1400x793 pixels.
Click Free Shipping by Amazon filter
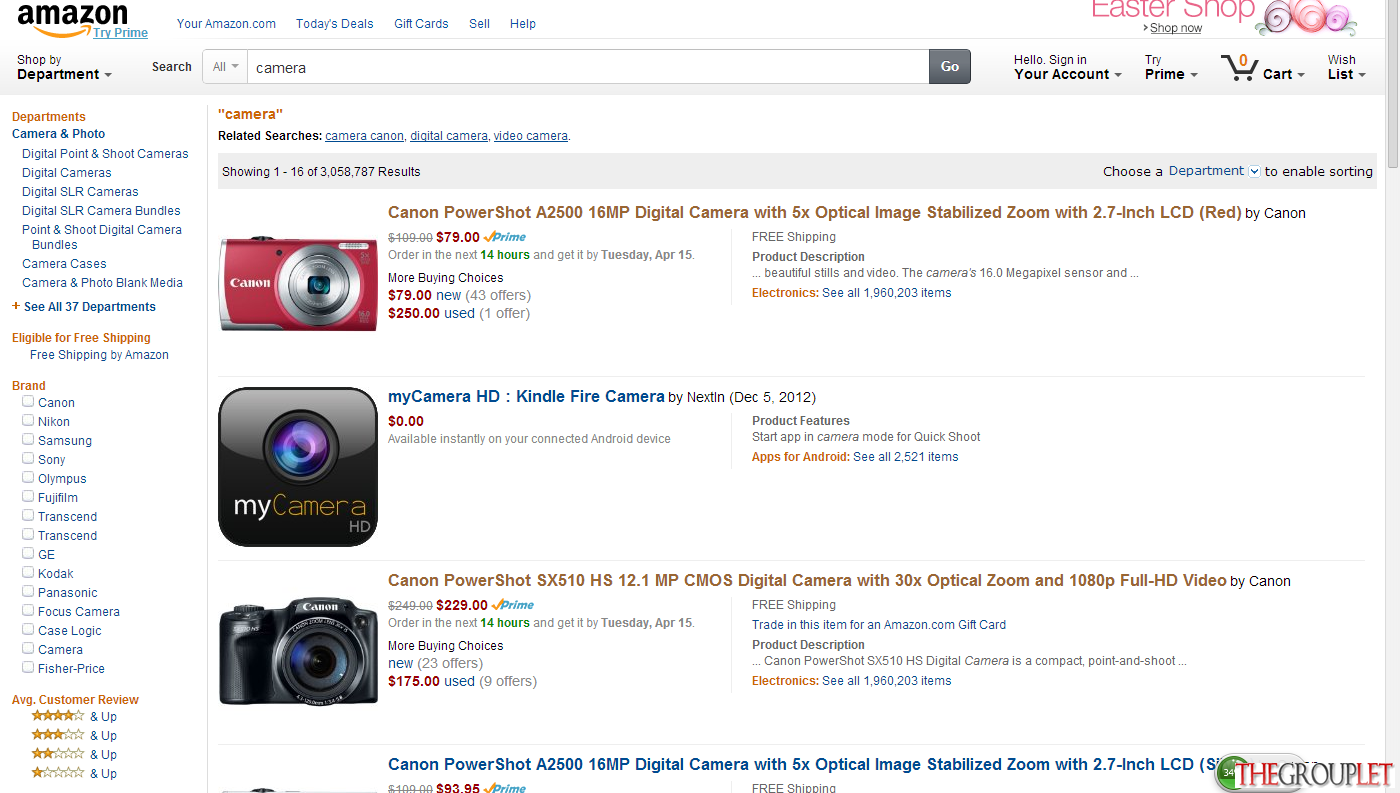[99, 354]
